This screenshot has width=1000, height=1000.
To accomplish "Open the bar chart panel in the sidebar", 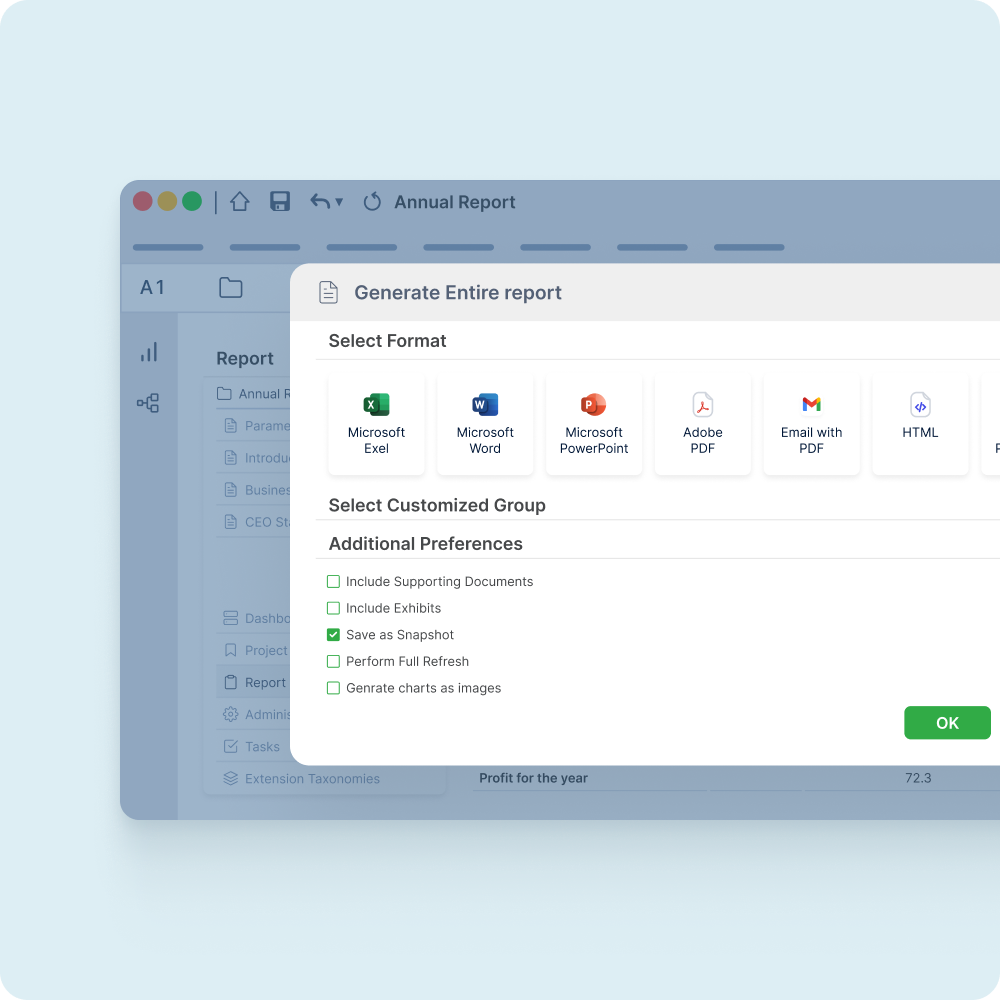I will coord(149,352).
